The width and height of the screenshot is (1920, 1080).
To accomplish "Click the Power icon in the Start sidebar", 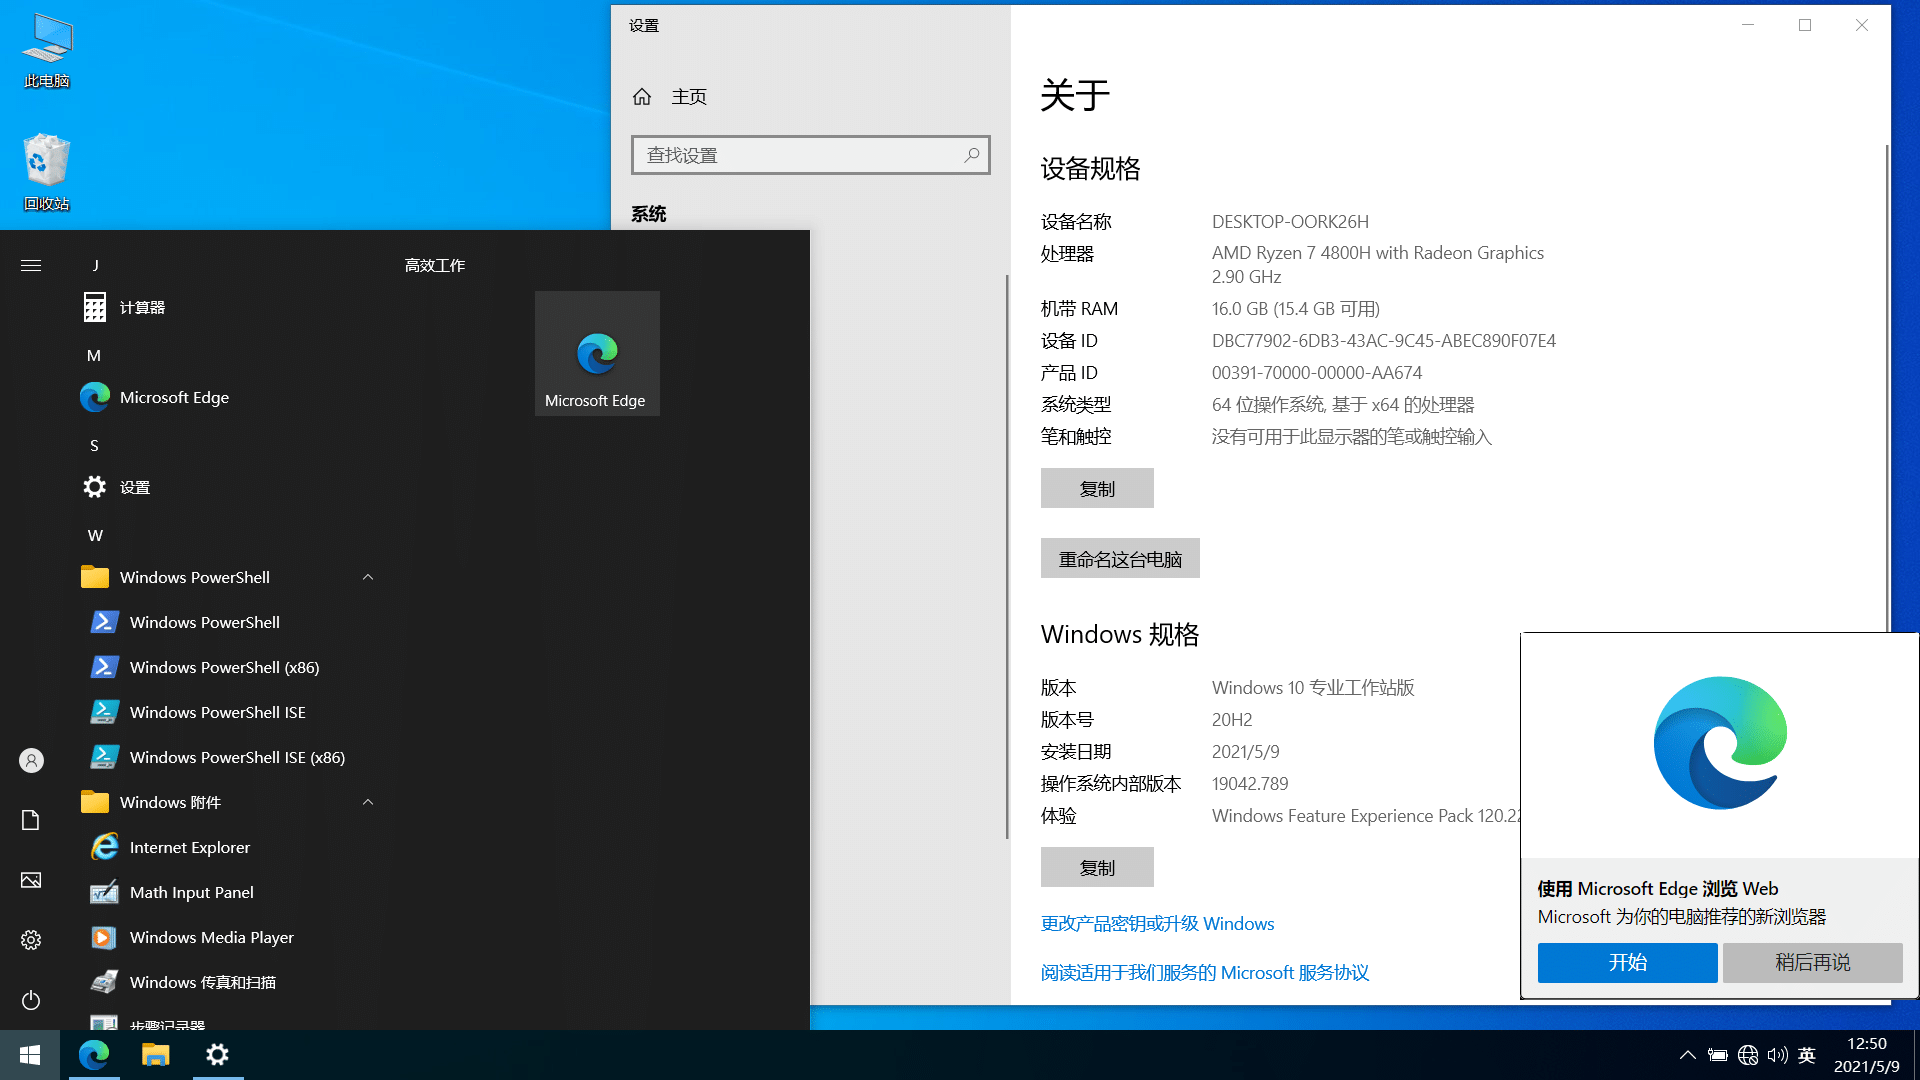I will click(31, 1000).
